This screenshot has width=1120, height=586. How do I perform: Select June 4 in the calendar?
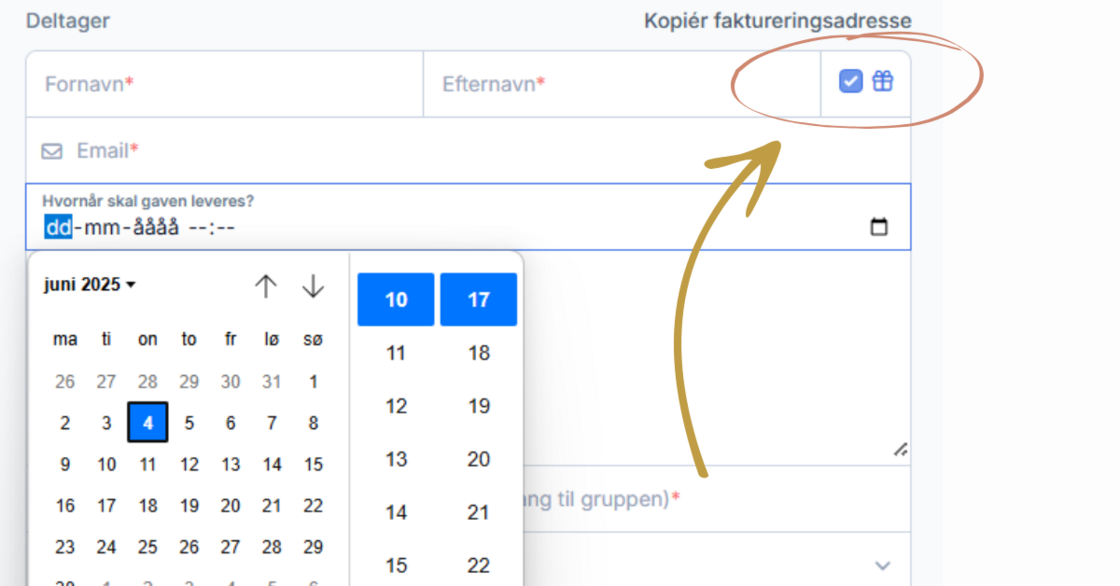tap(148, 423)
